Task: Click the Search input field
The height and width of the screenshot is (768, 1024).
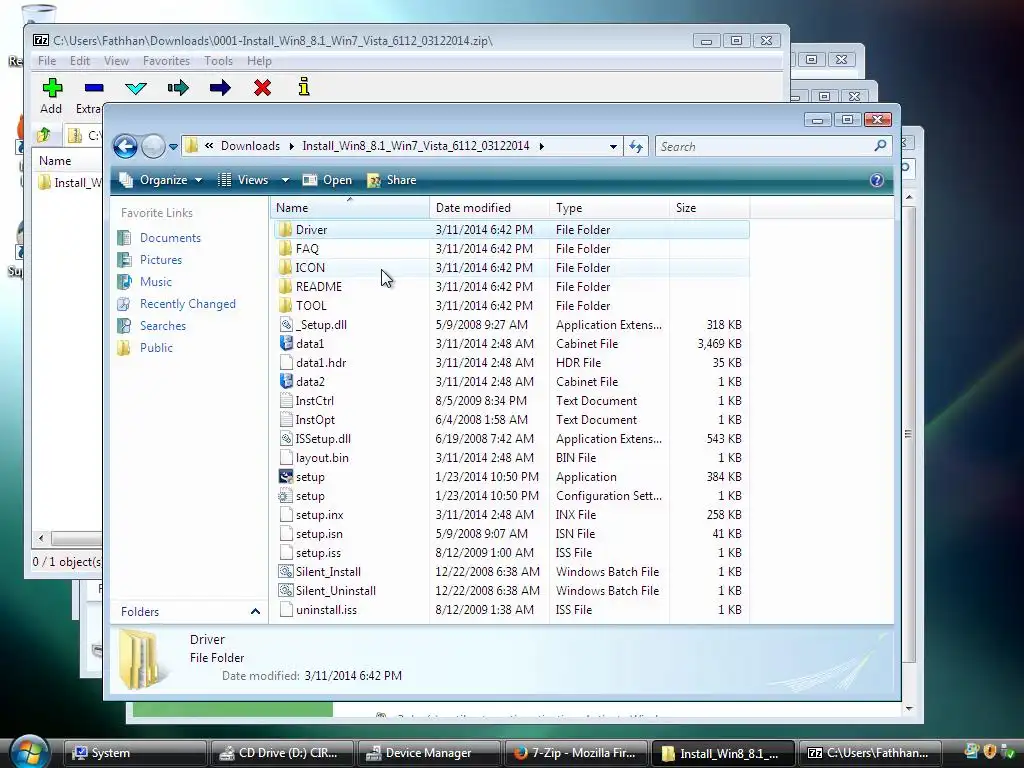Action: 764,146
